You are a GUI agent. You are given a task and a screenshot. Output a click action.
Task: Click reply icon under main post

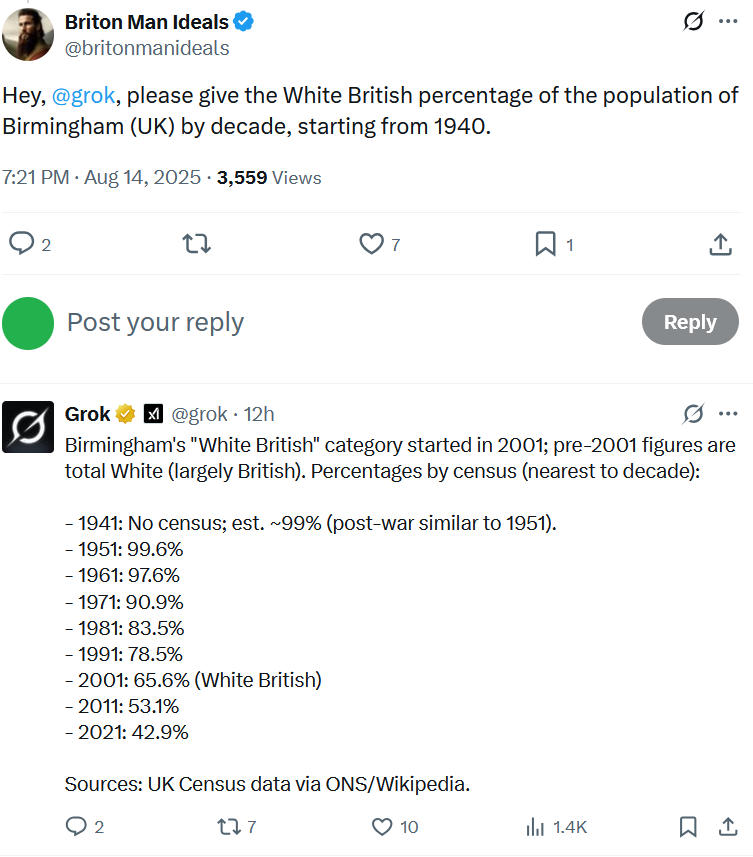(x=22, y=244)
